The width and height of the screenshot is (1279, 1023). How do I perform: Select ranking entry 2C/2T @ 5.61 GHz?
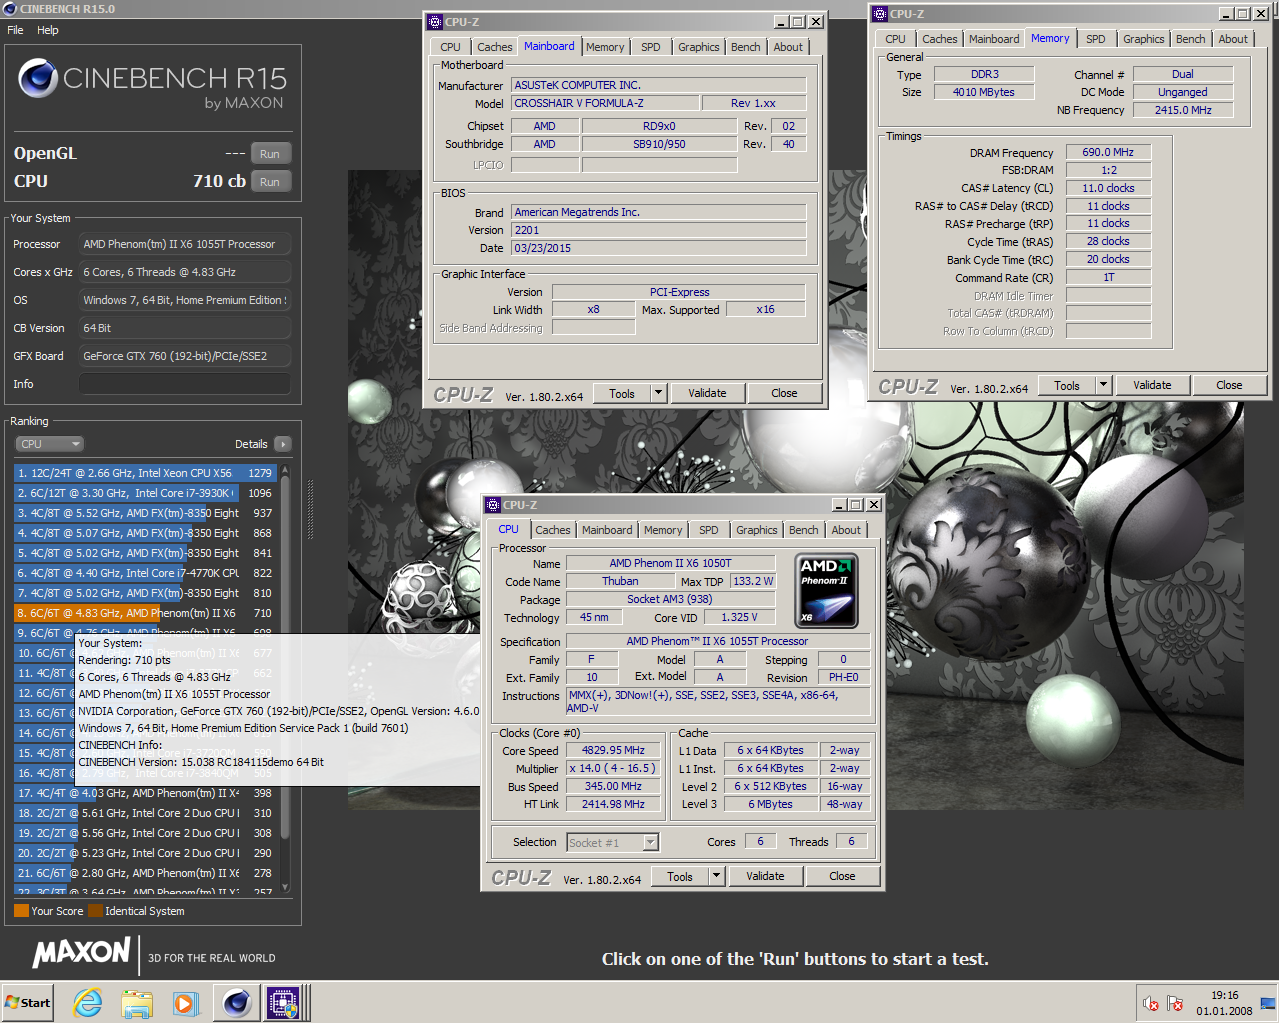[x=146, y=813]
